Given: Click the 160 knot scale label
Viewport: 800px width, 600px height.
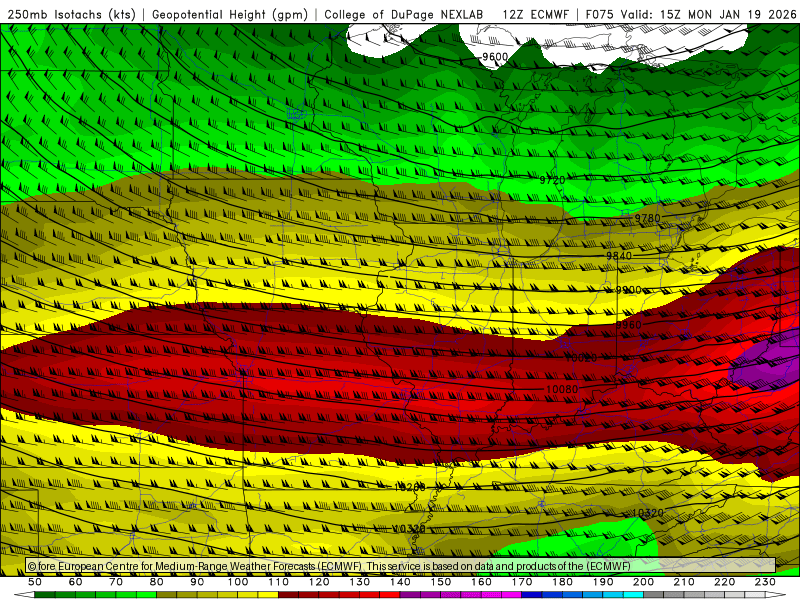Looking at the screenshot, I should tap(481, 582).
